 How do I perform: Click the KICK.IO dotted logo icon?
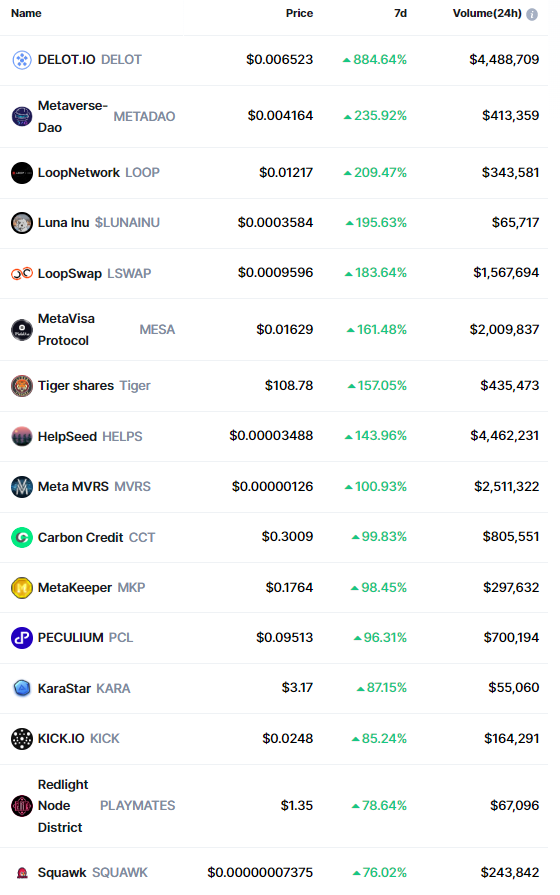click(22, 739)
